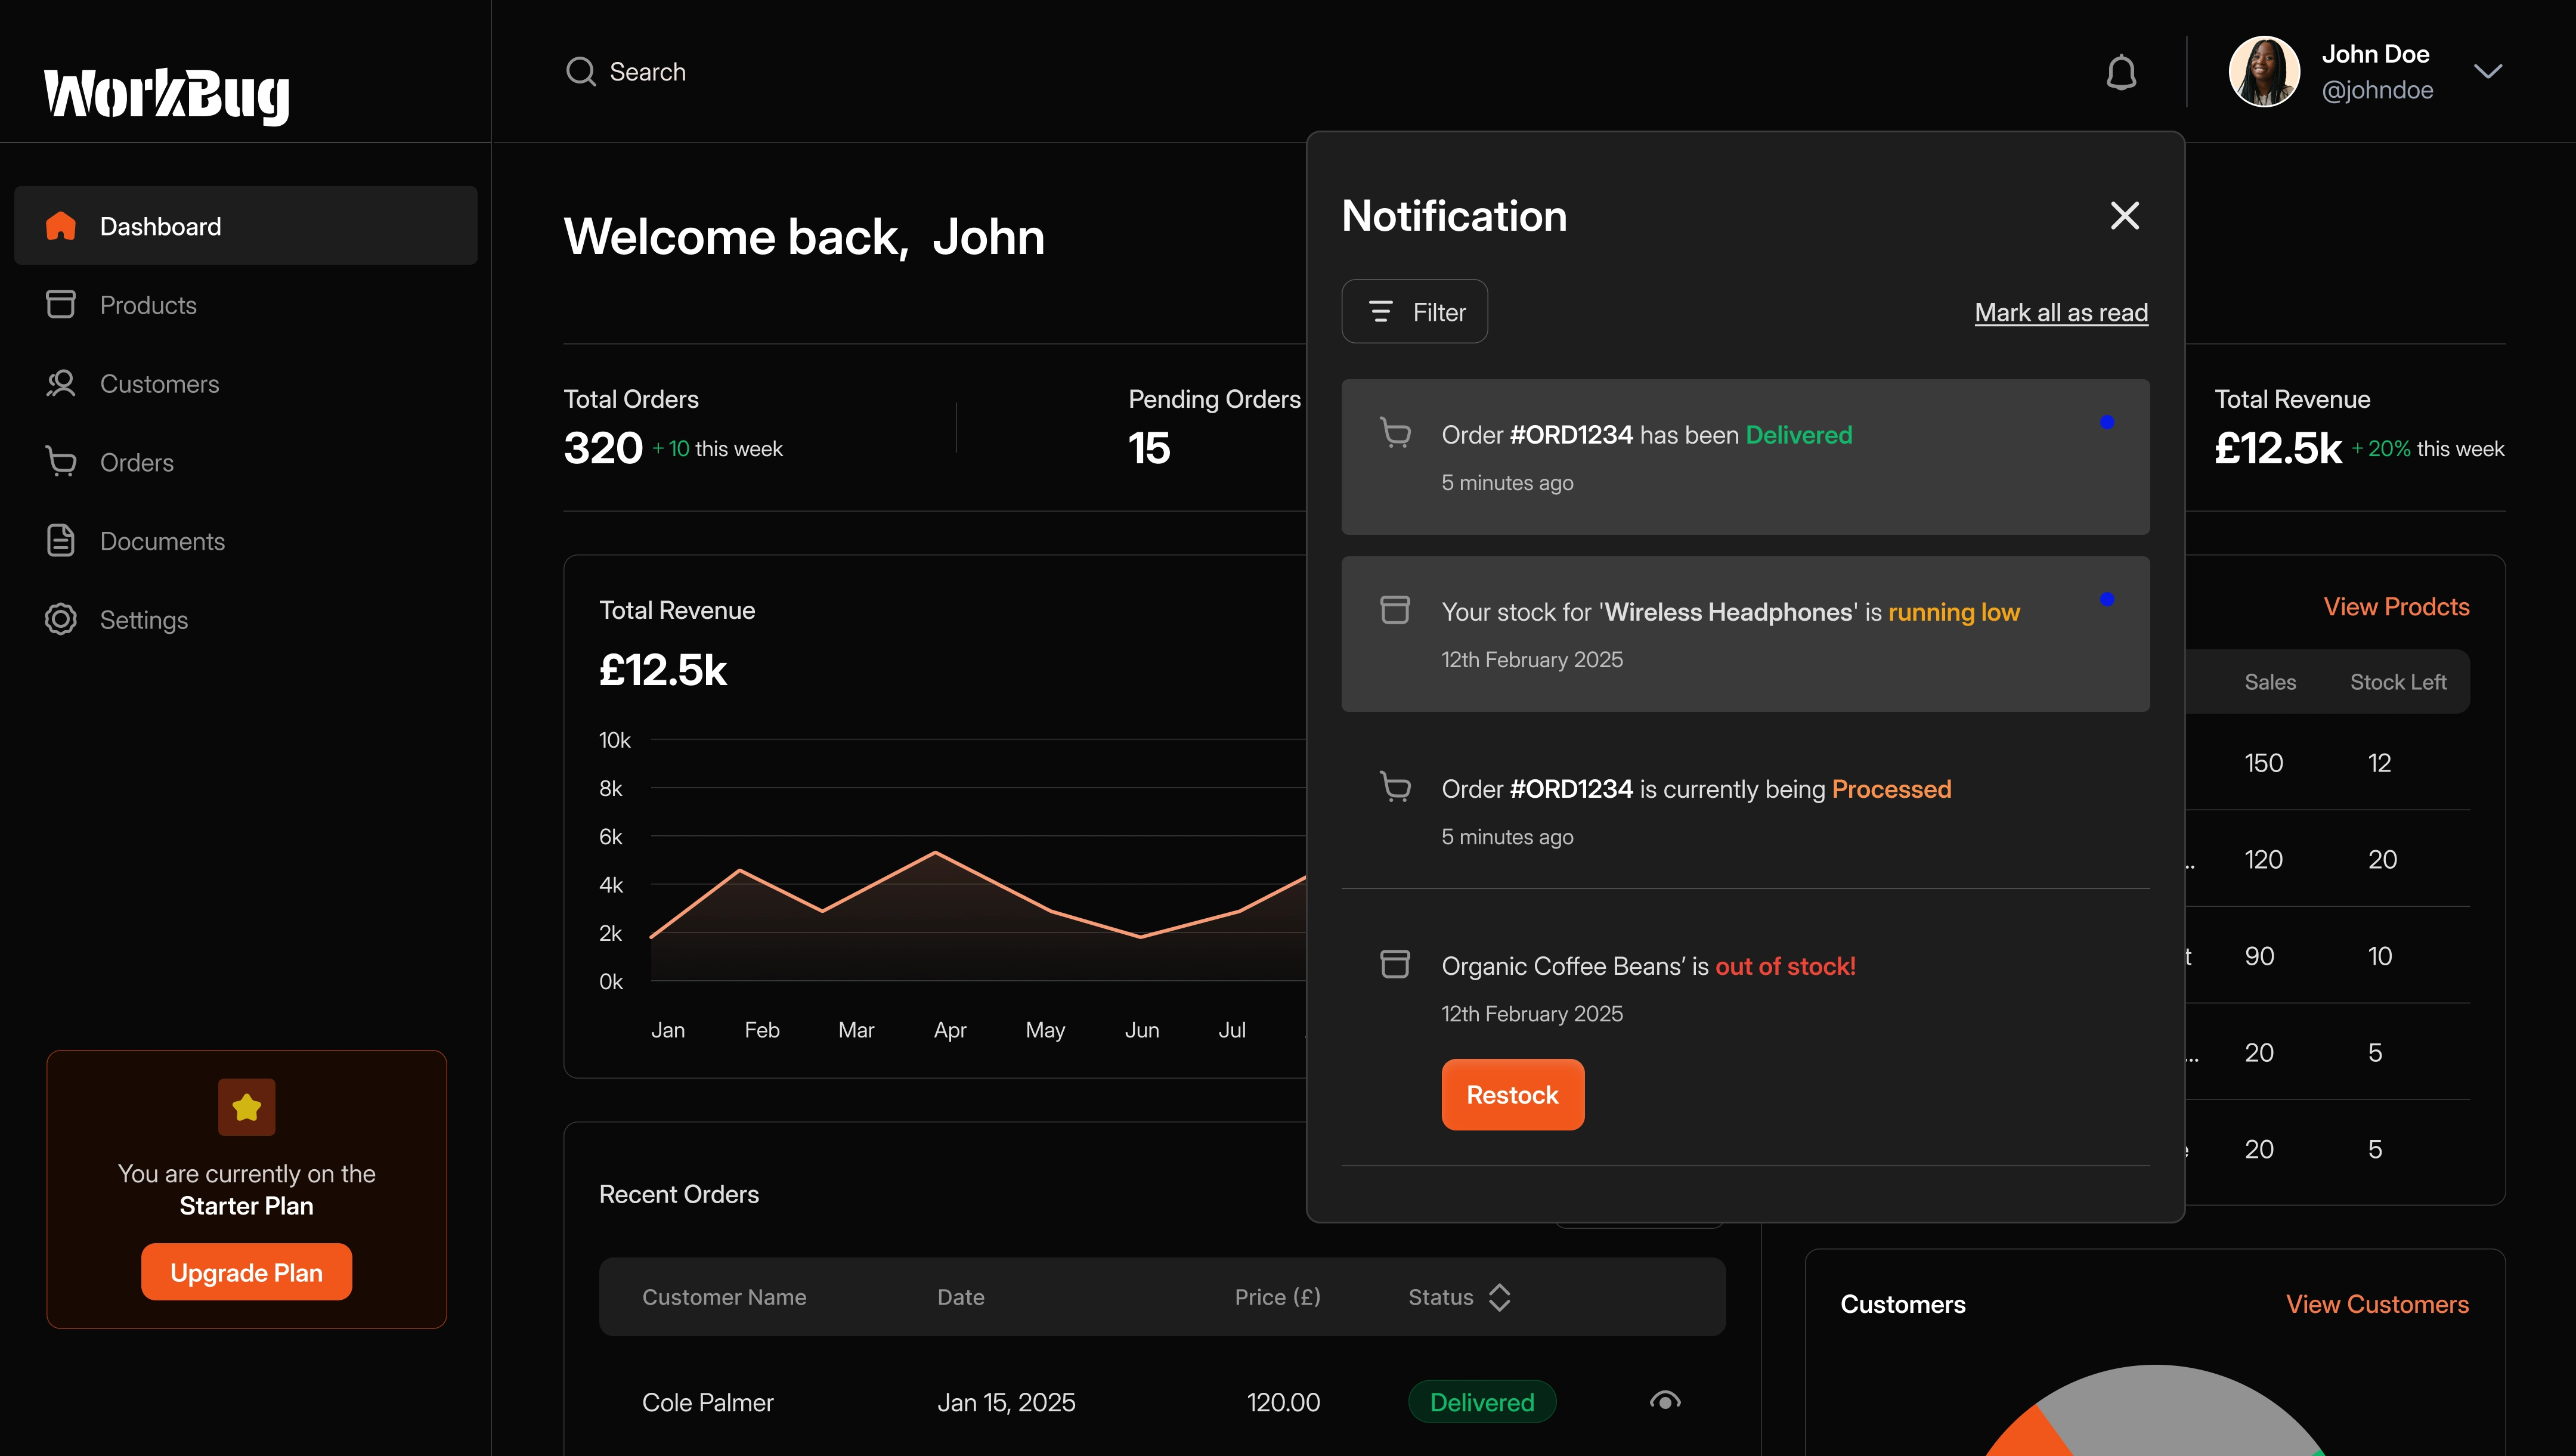Click the Stock Left column header

tap(2397, 682)
